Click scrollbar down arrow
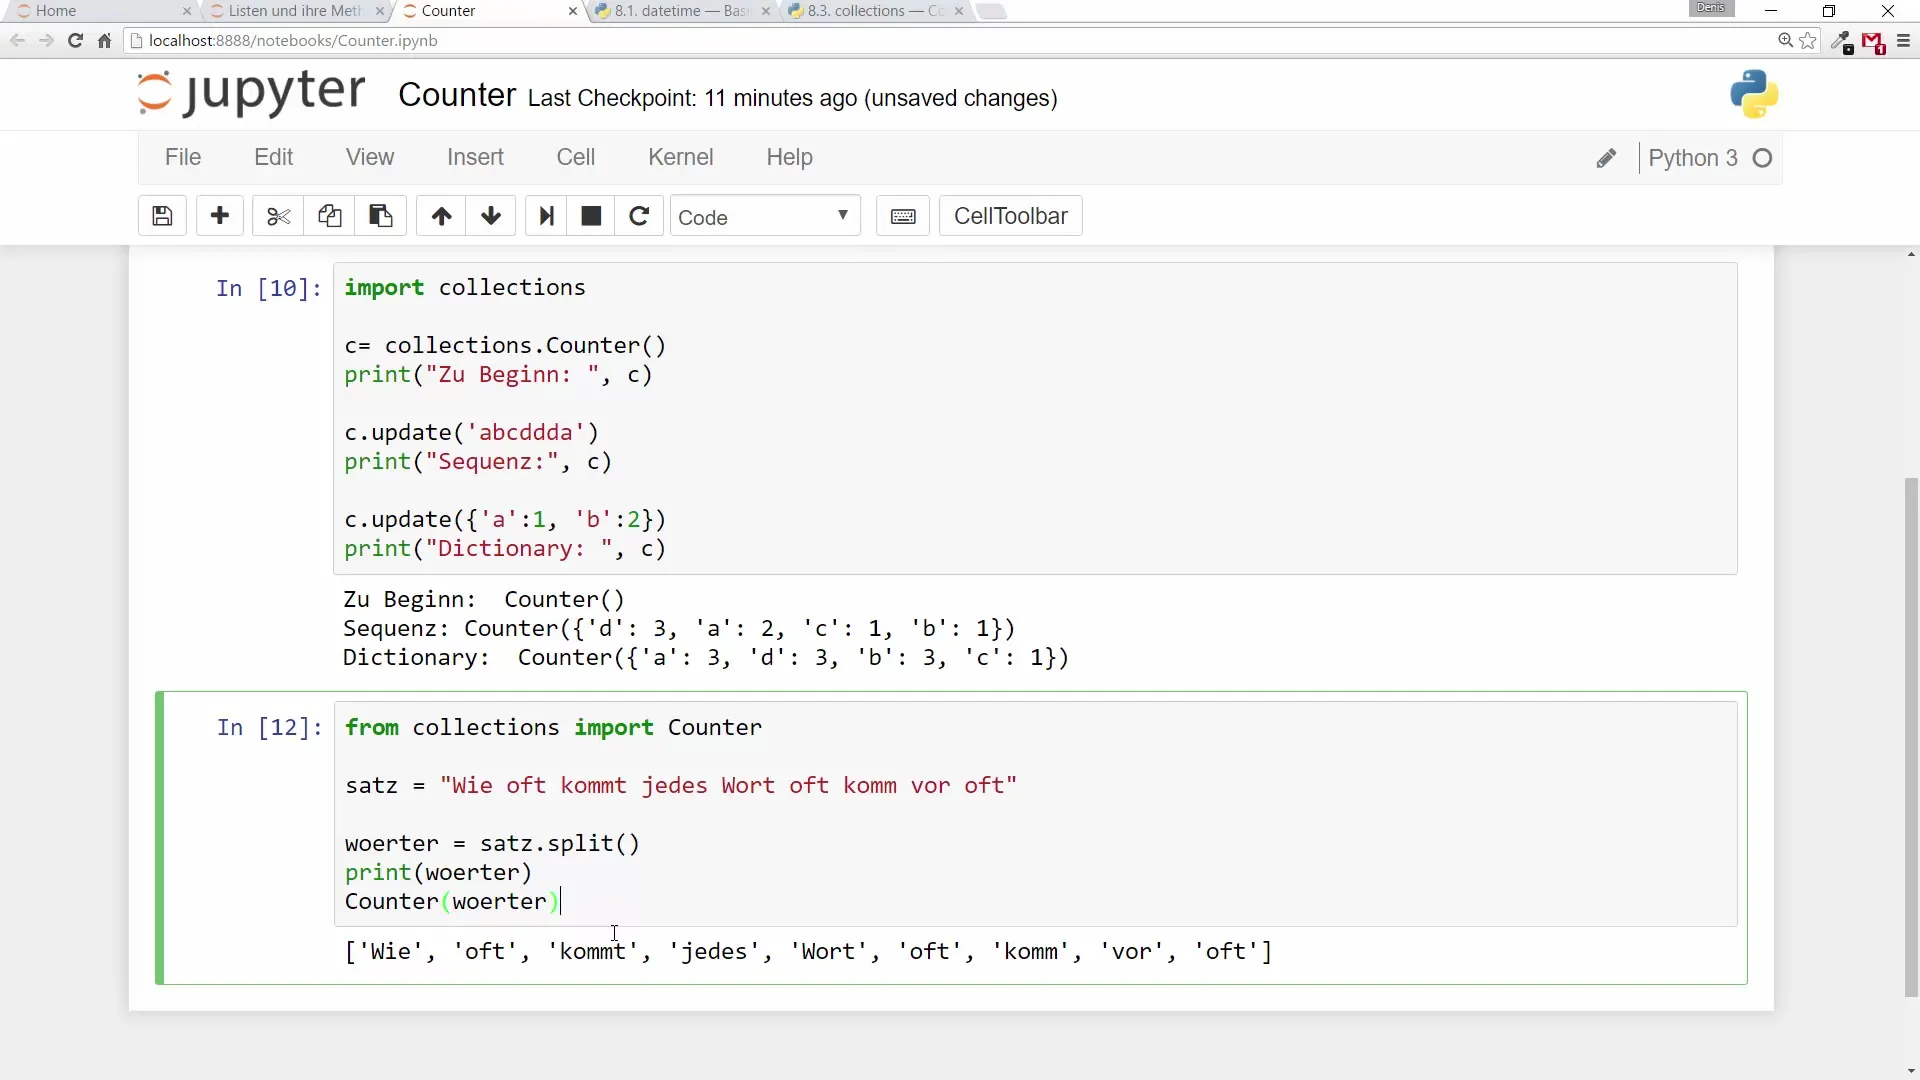 [1911, 1071]
